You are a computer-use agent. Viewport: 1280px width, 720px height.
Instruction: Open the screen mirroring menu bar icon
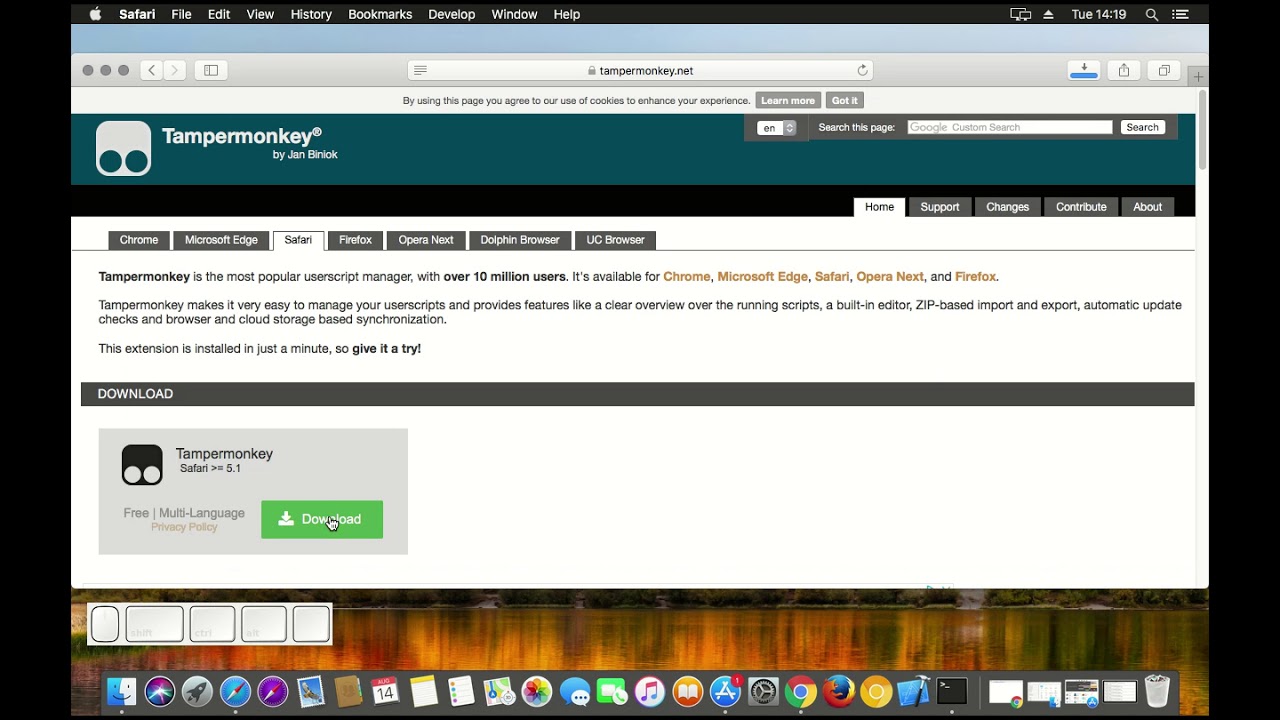(x=1020, y=14)
